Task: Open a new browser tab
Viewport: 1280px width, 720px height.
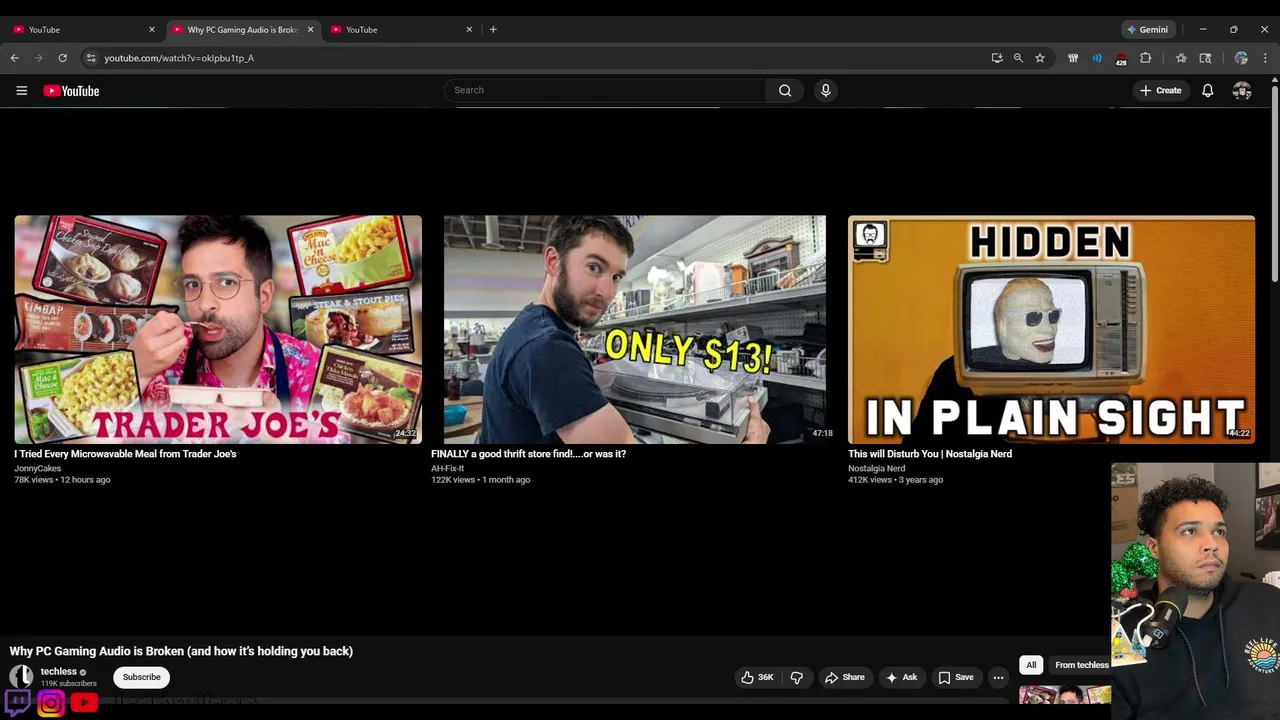Action: [493, 30]
